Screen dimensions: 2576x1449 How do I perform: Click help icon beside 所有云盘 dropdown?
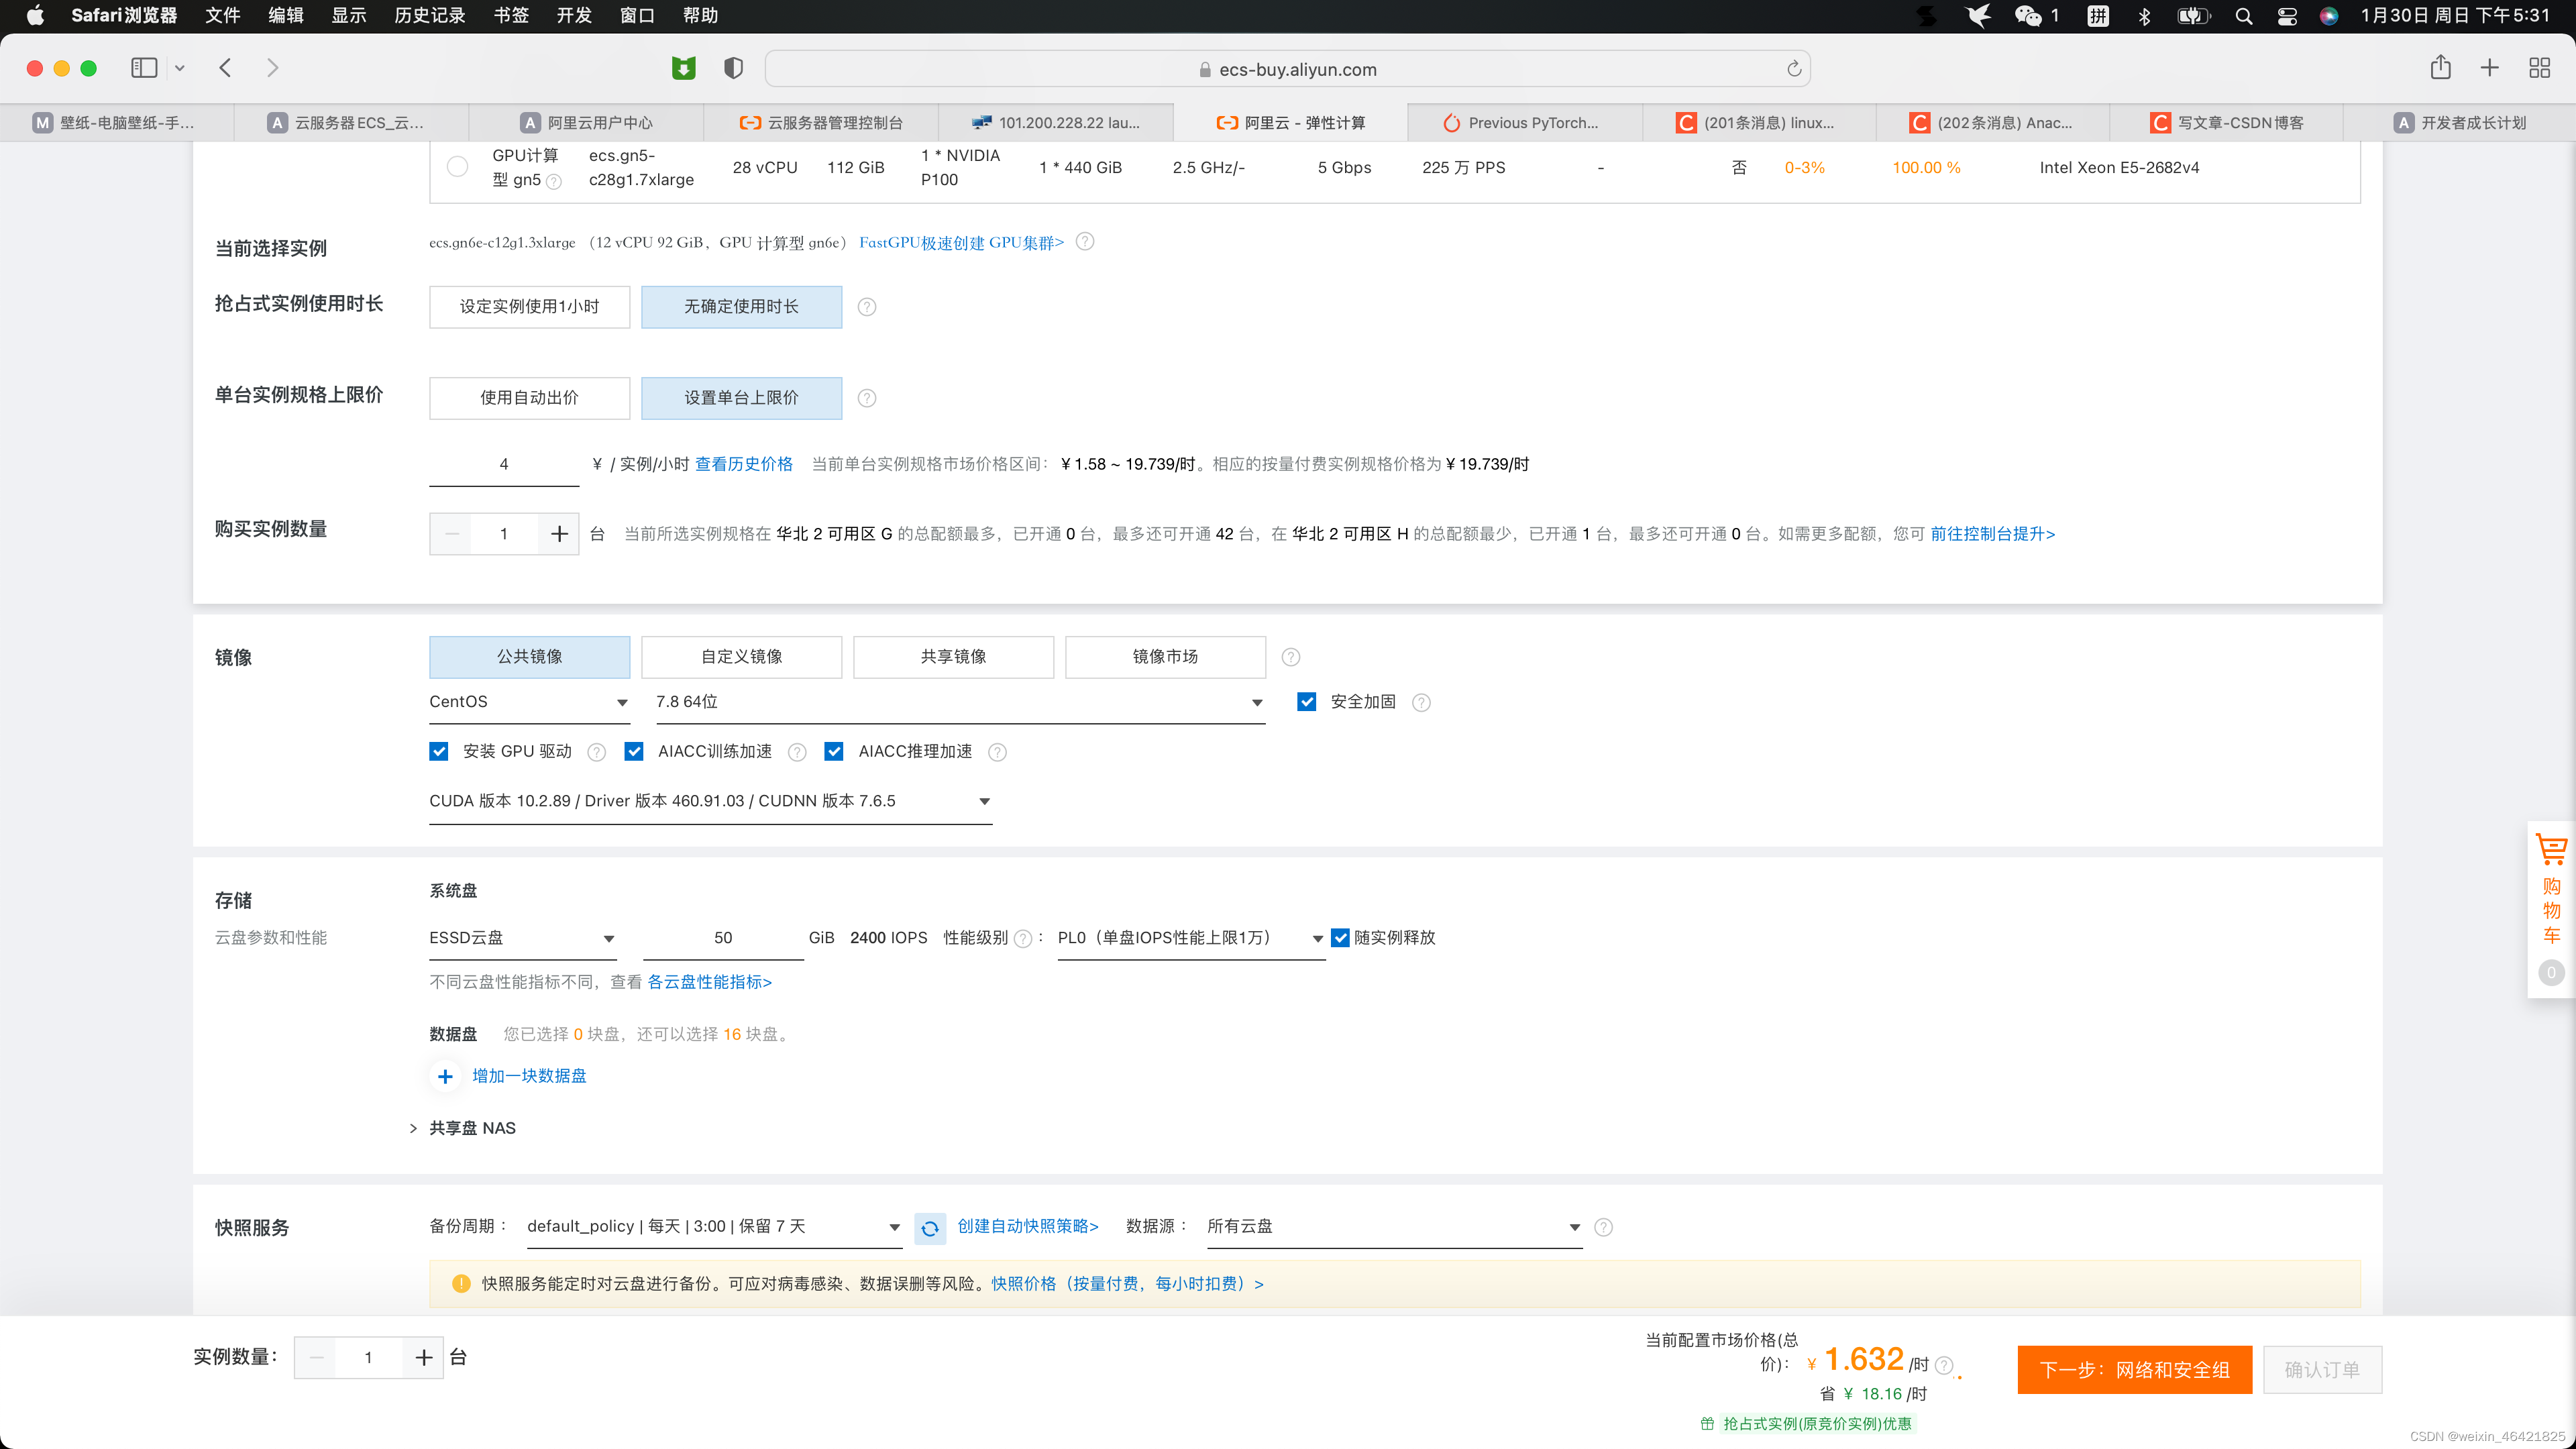[1603, 1227]
